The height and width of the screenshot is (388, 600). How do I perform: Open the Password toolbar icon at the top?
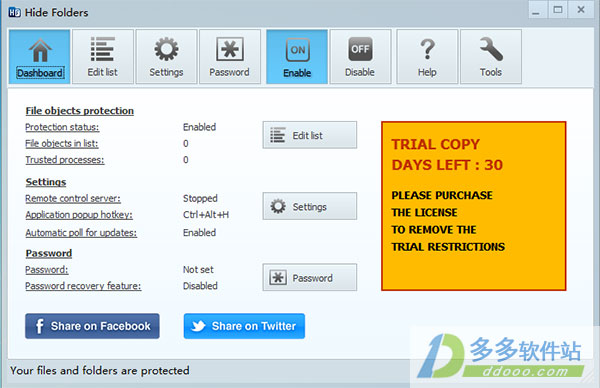coord(230,57)
